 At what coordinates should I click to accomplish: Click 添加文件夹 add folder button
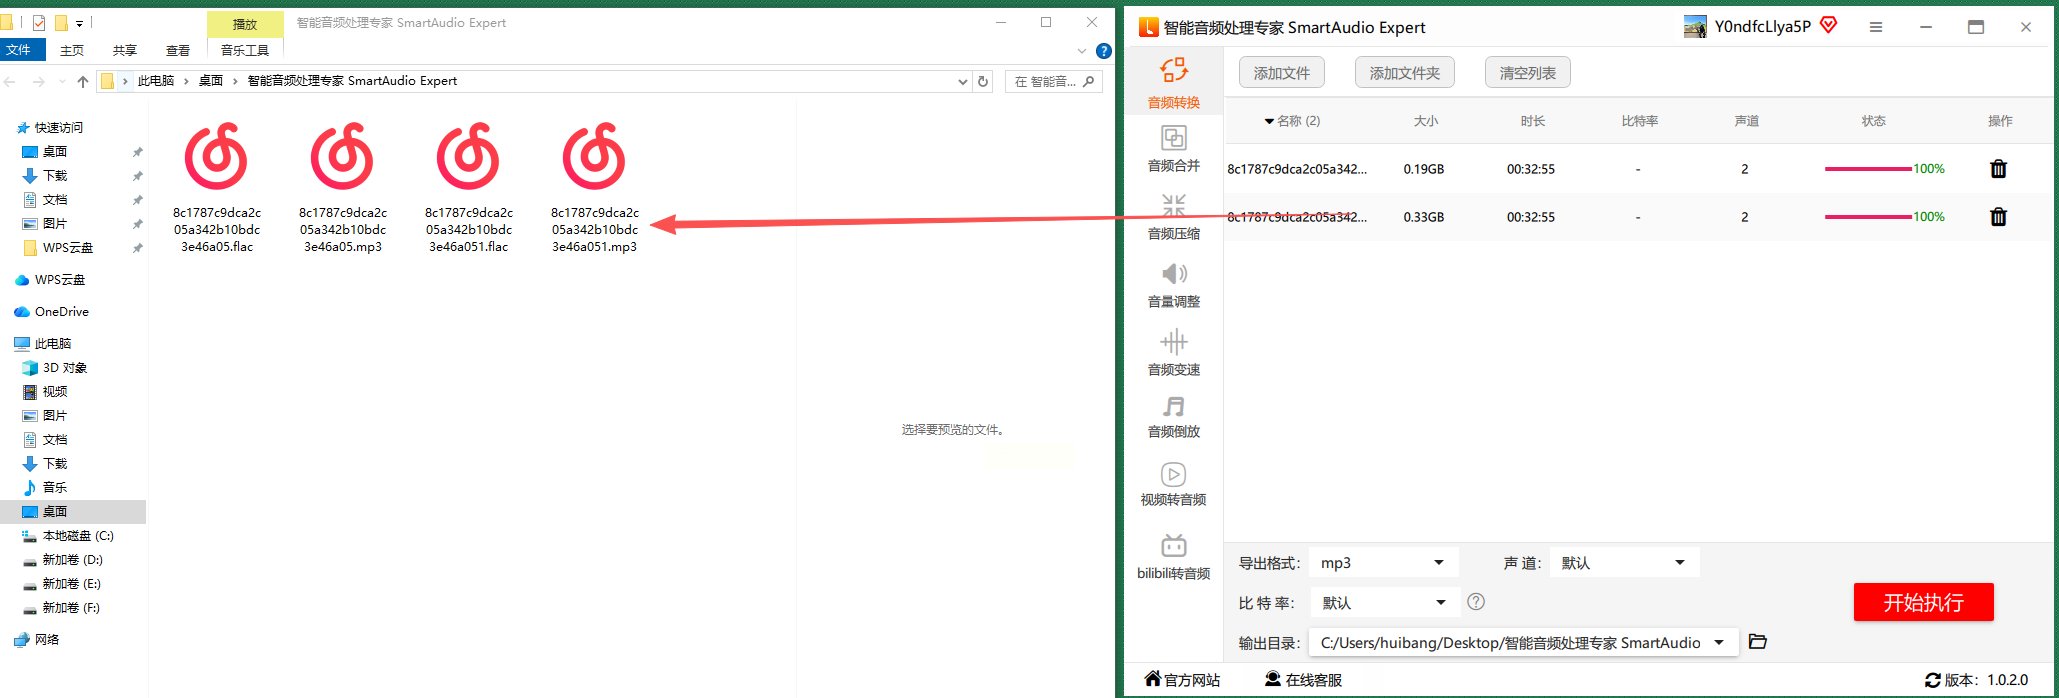1404,73
